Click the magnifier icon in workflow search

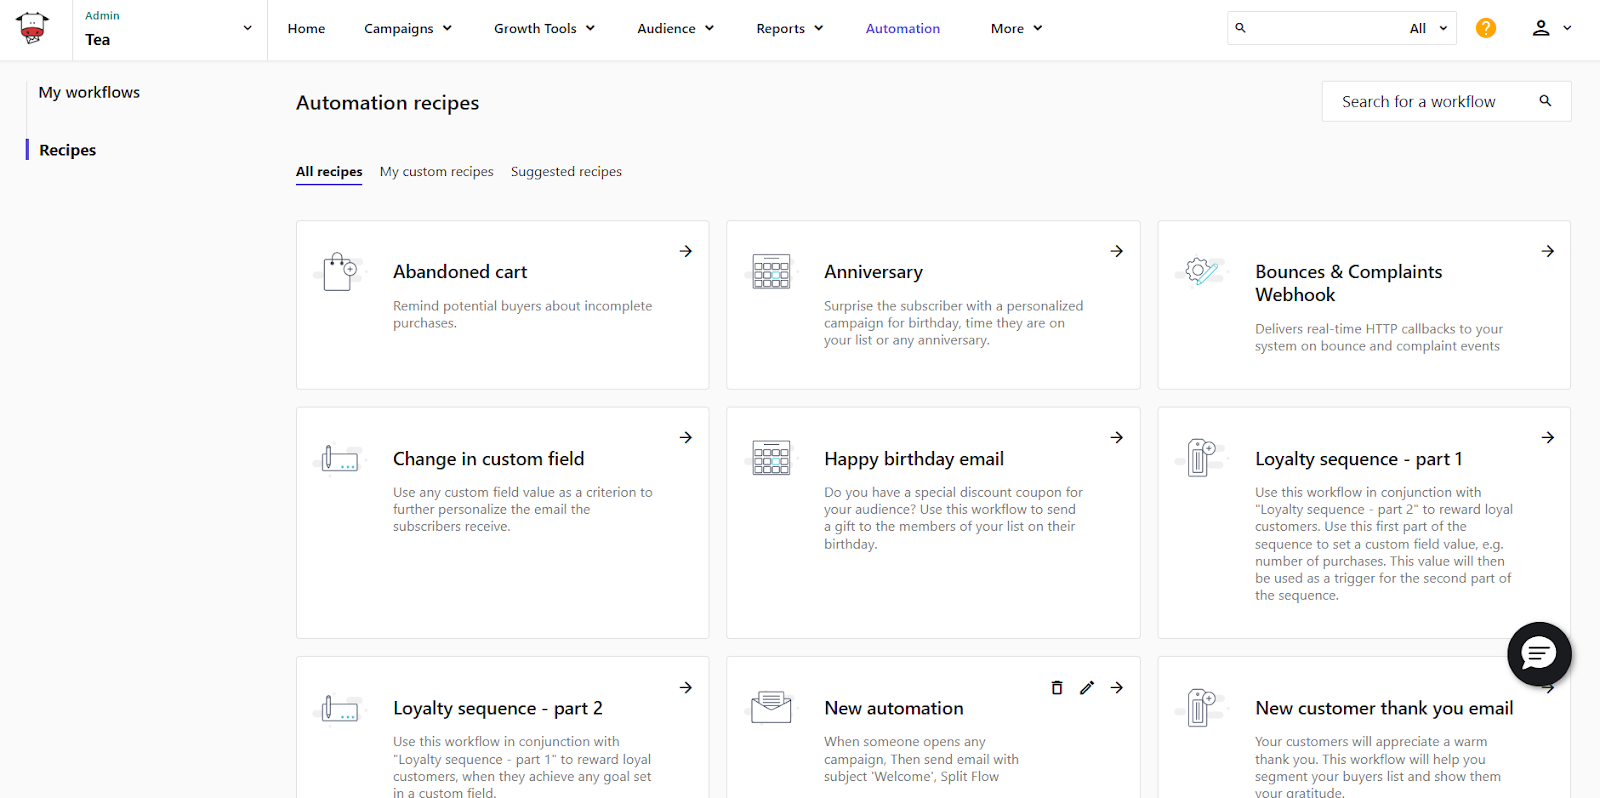(x=1545, y=101)
